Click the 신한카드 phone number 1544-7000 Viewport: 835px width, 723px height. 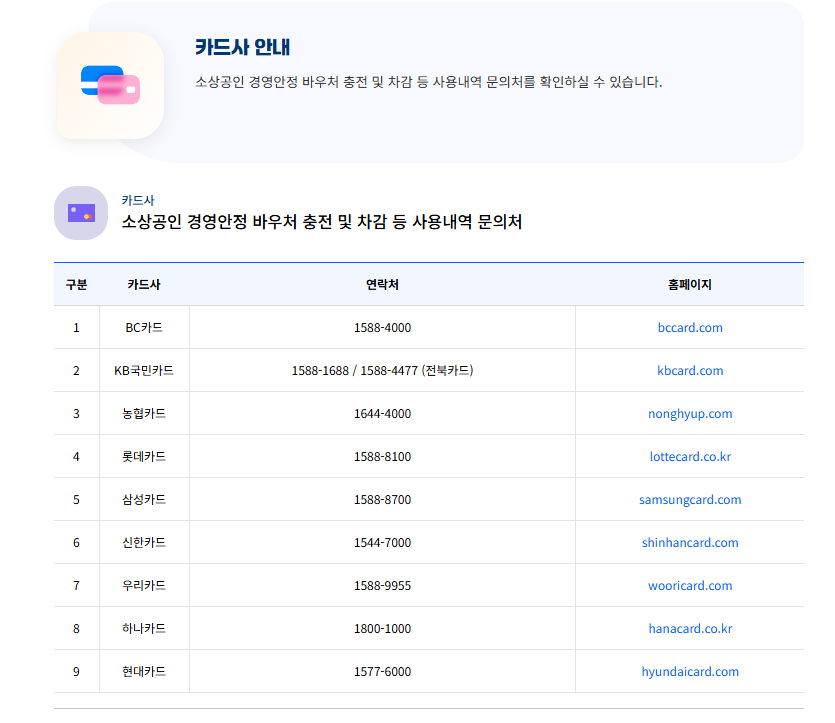[x=382, y=543]
